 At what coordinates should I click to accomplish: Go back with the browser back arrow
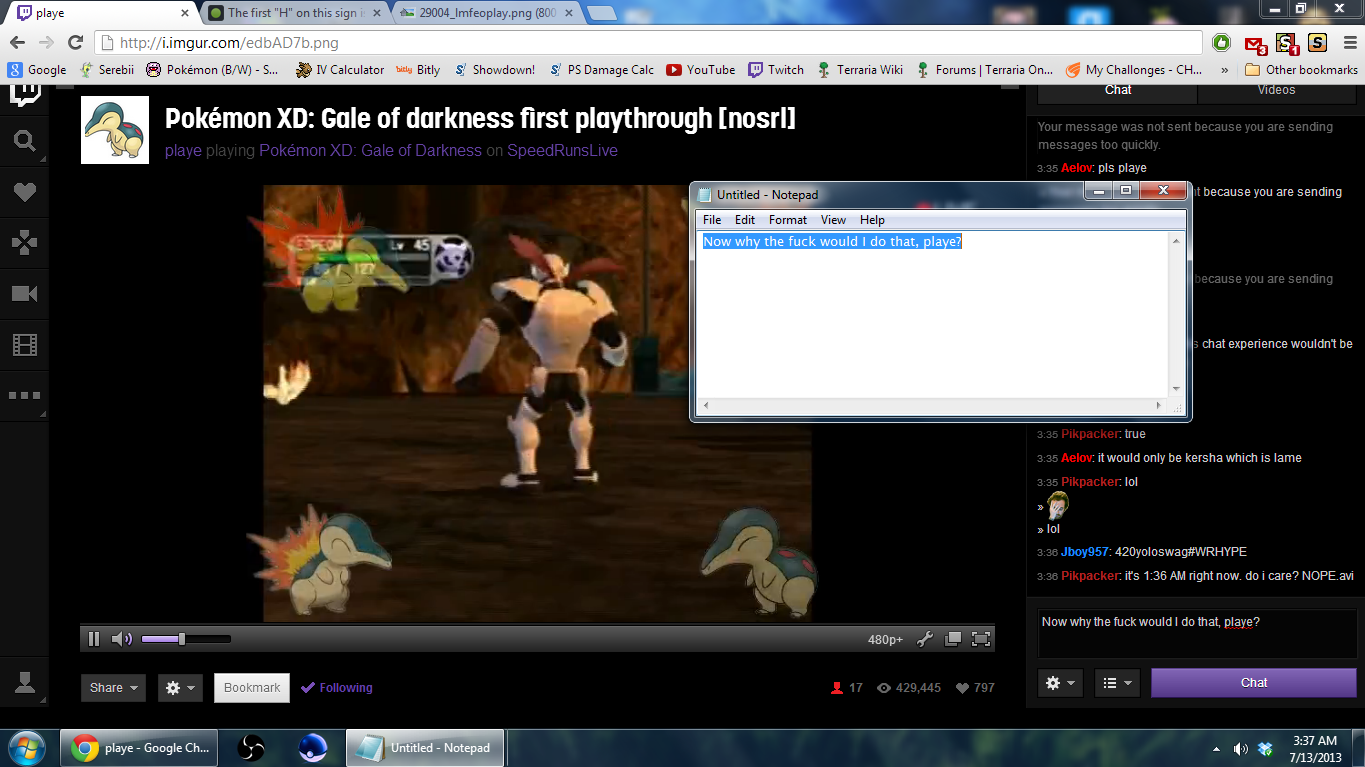[x=17, y=42]
